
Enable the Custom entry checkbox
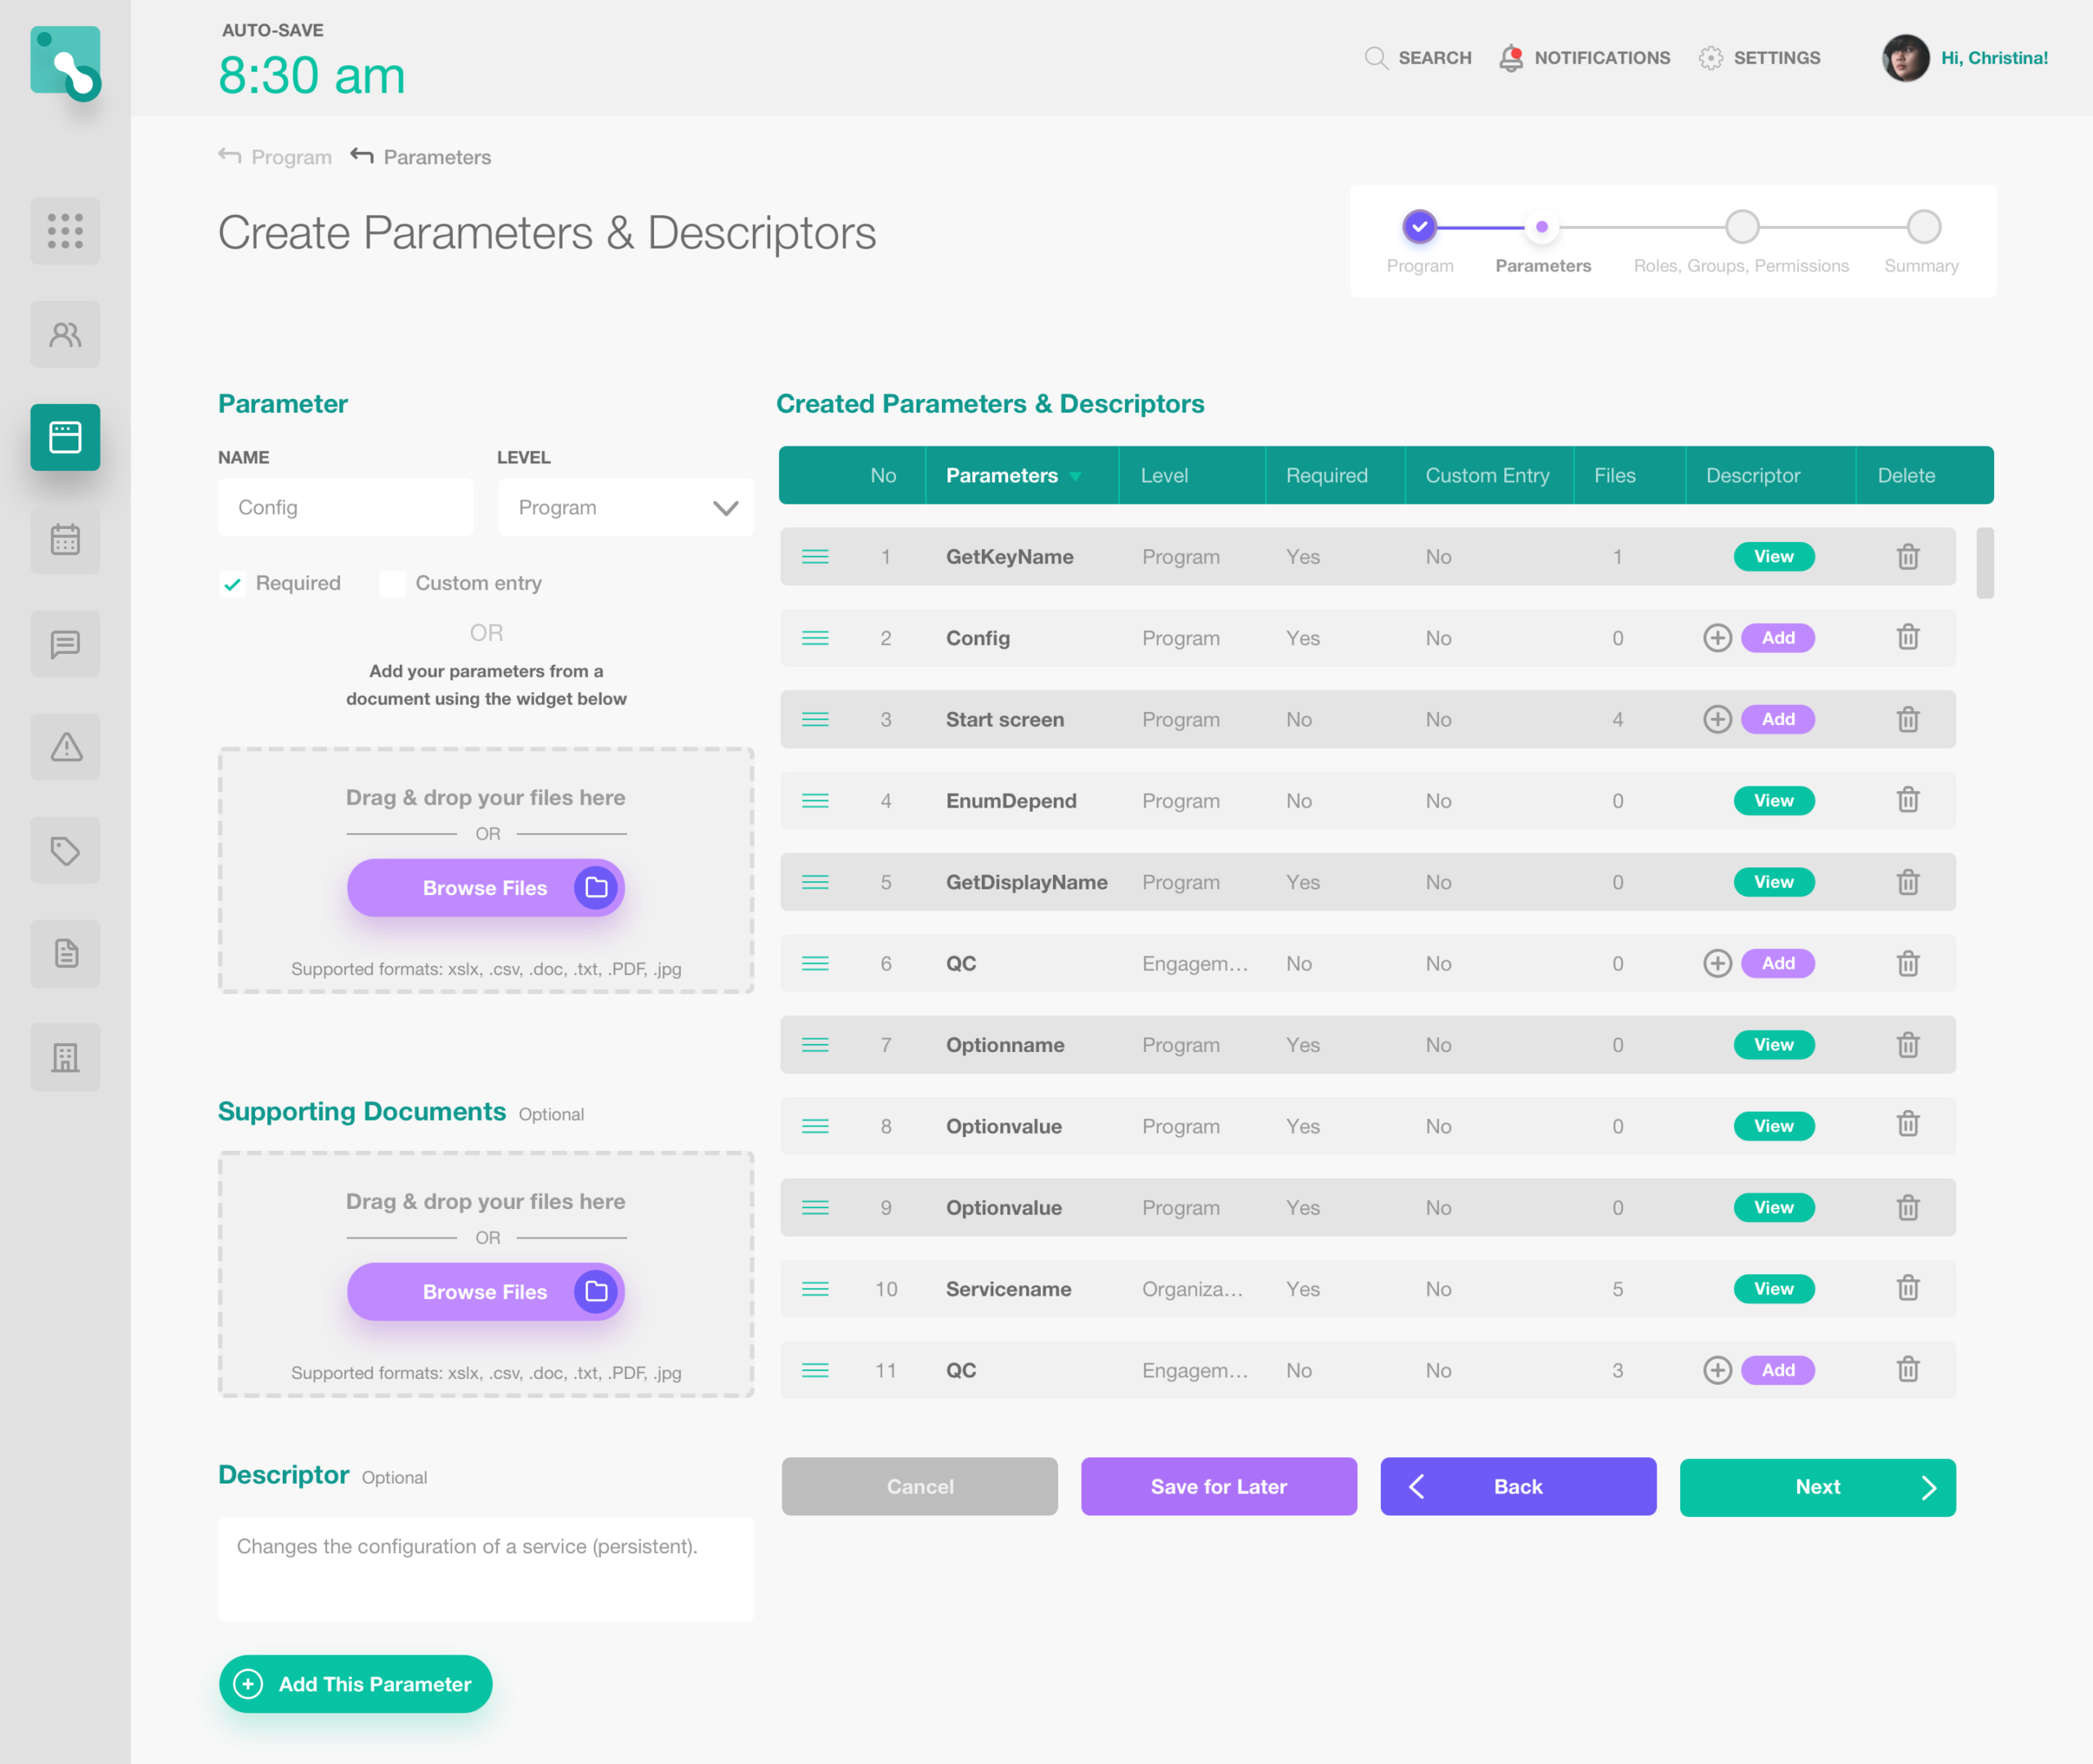pos(392,584)
